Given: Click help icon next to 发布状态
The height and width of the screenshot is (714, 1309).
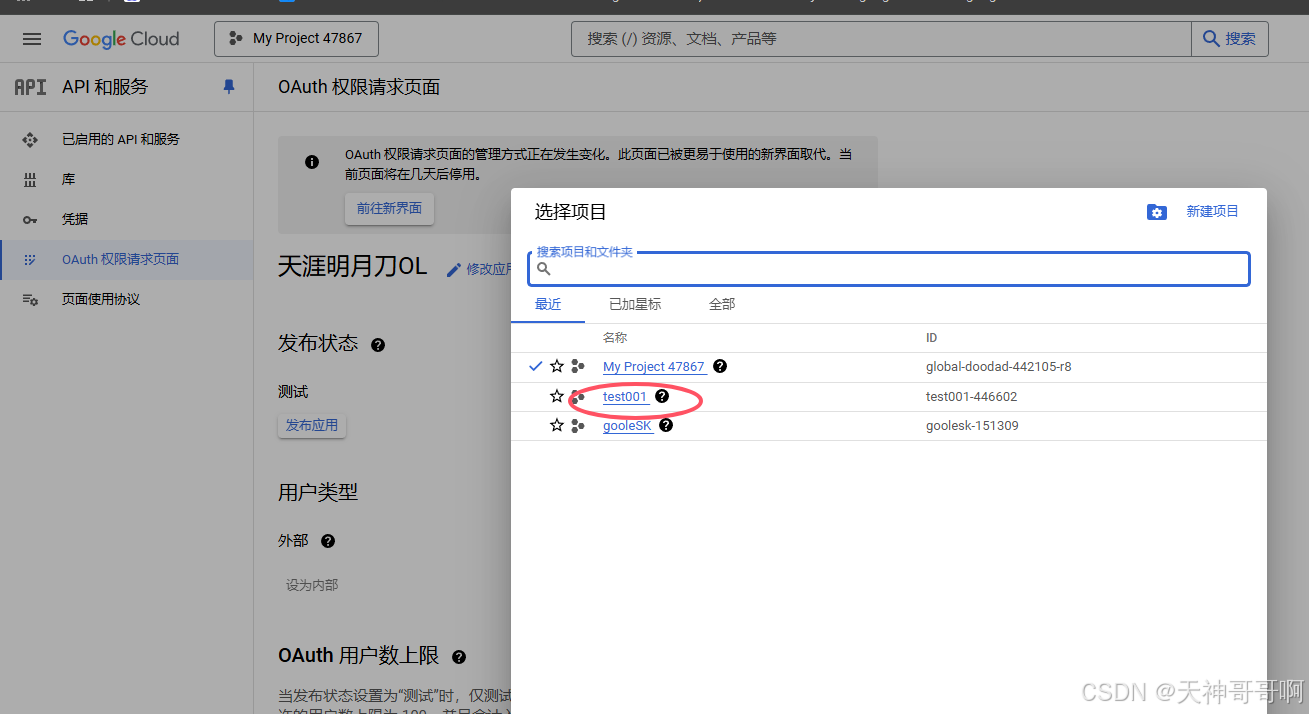Looking at the screenshot, I should click(x=378, y=345).
